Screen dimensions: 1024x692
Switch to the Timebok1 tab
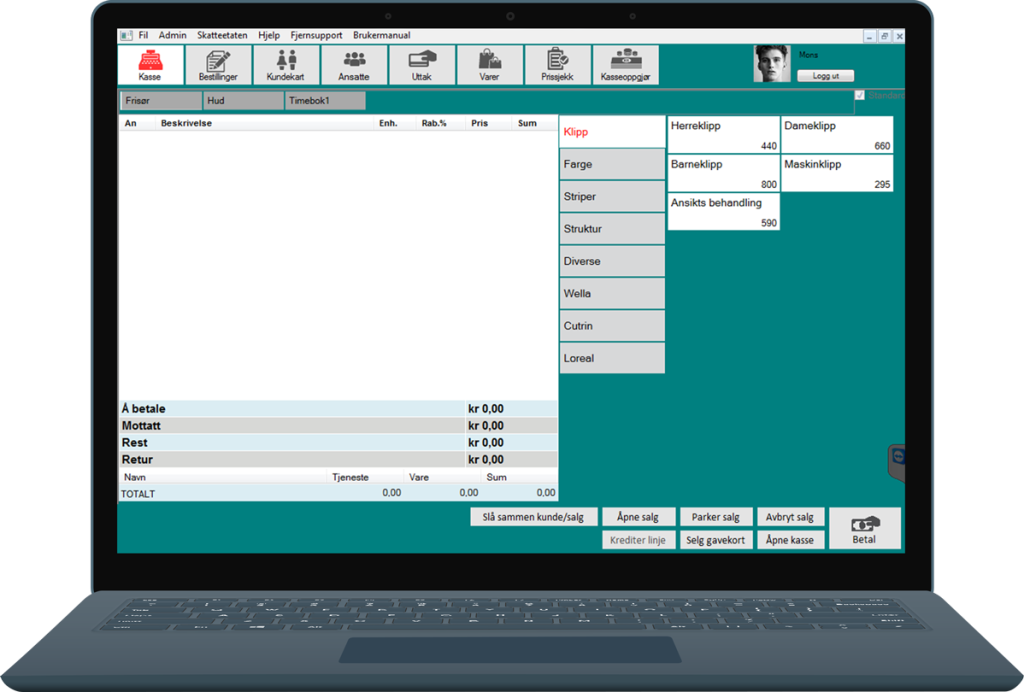pyautogui.click(x=325, y=101)
